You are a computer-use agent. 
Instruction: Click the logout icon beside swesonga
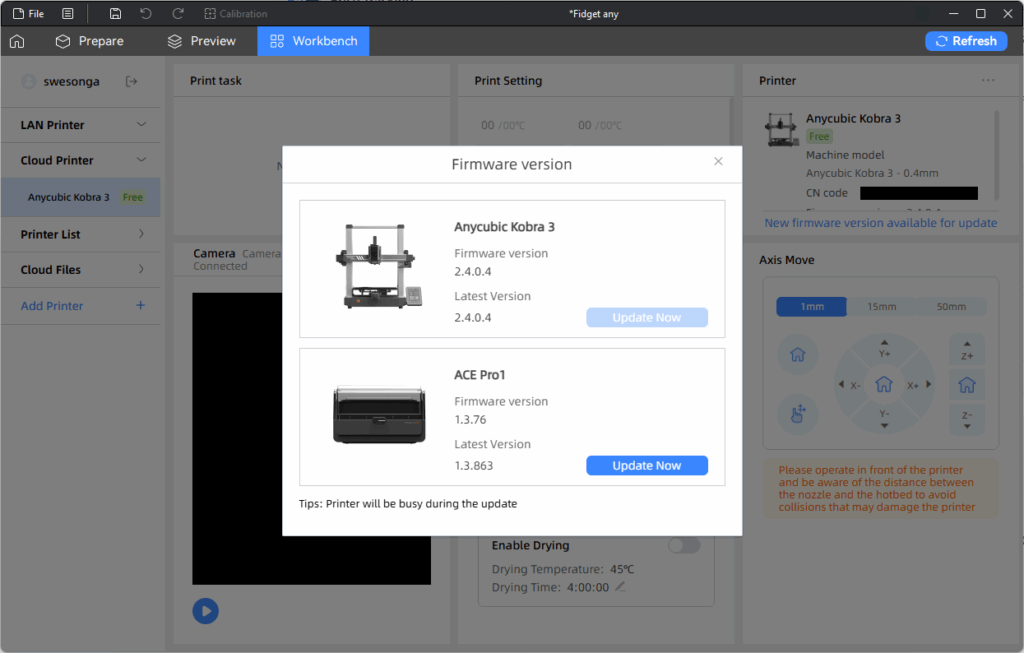pyautogui.click(x=131, y=81)
